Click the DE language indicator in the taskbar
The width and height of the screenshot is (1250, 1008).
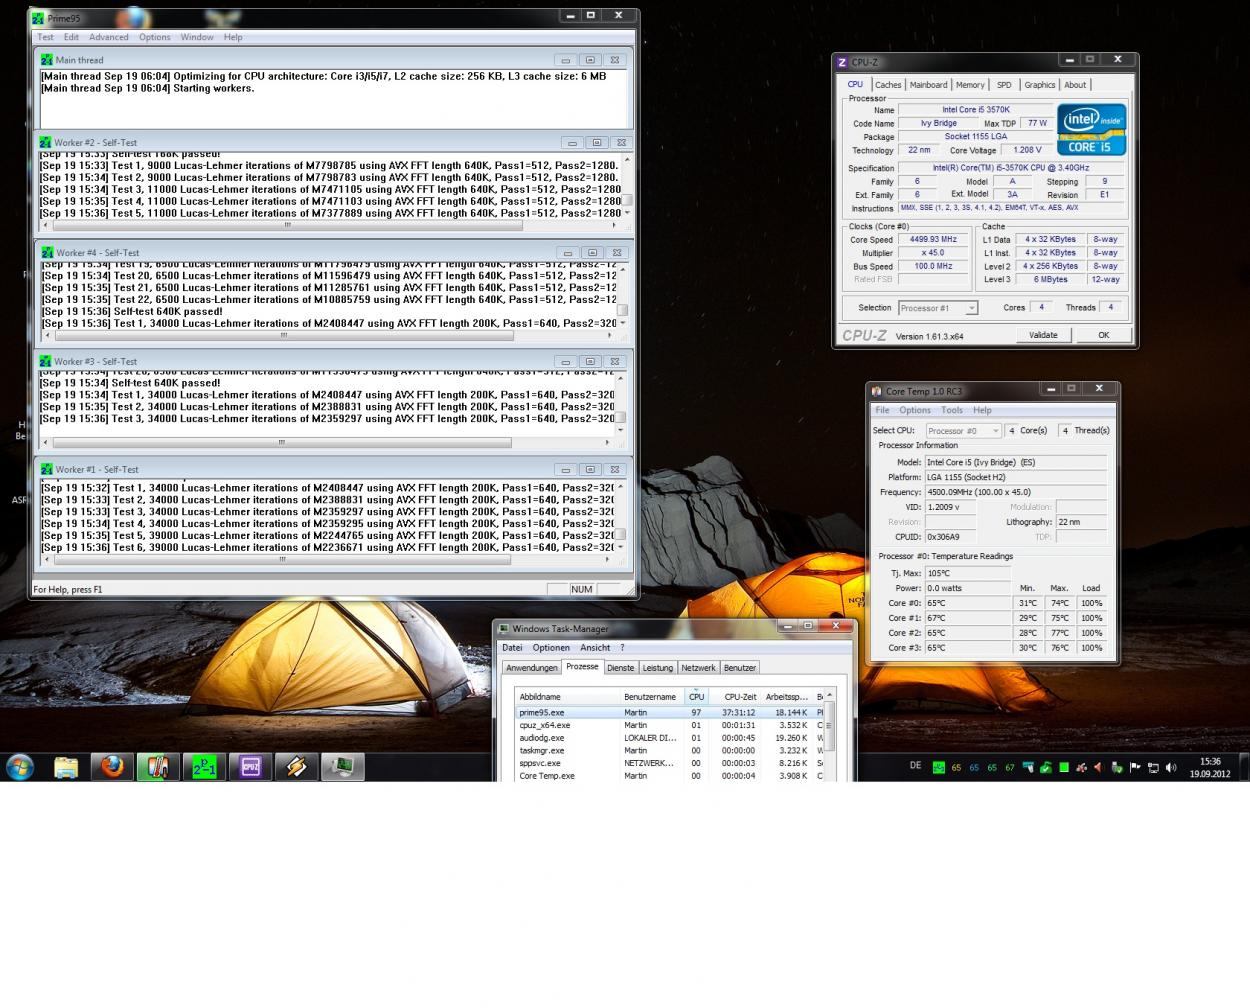915,766
